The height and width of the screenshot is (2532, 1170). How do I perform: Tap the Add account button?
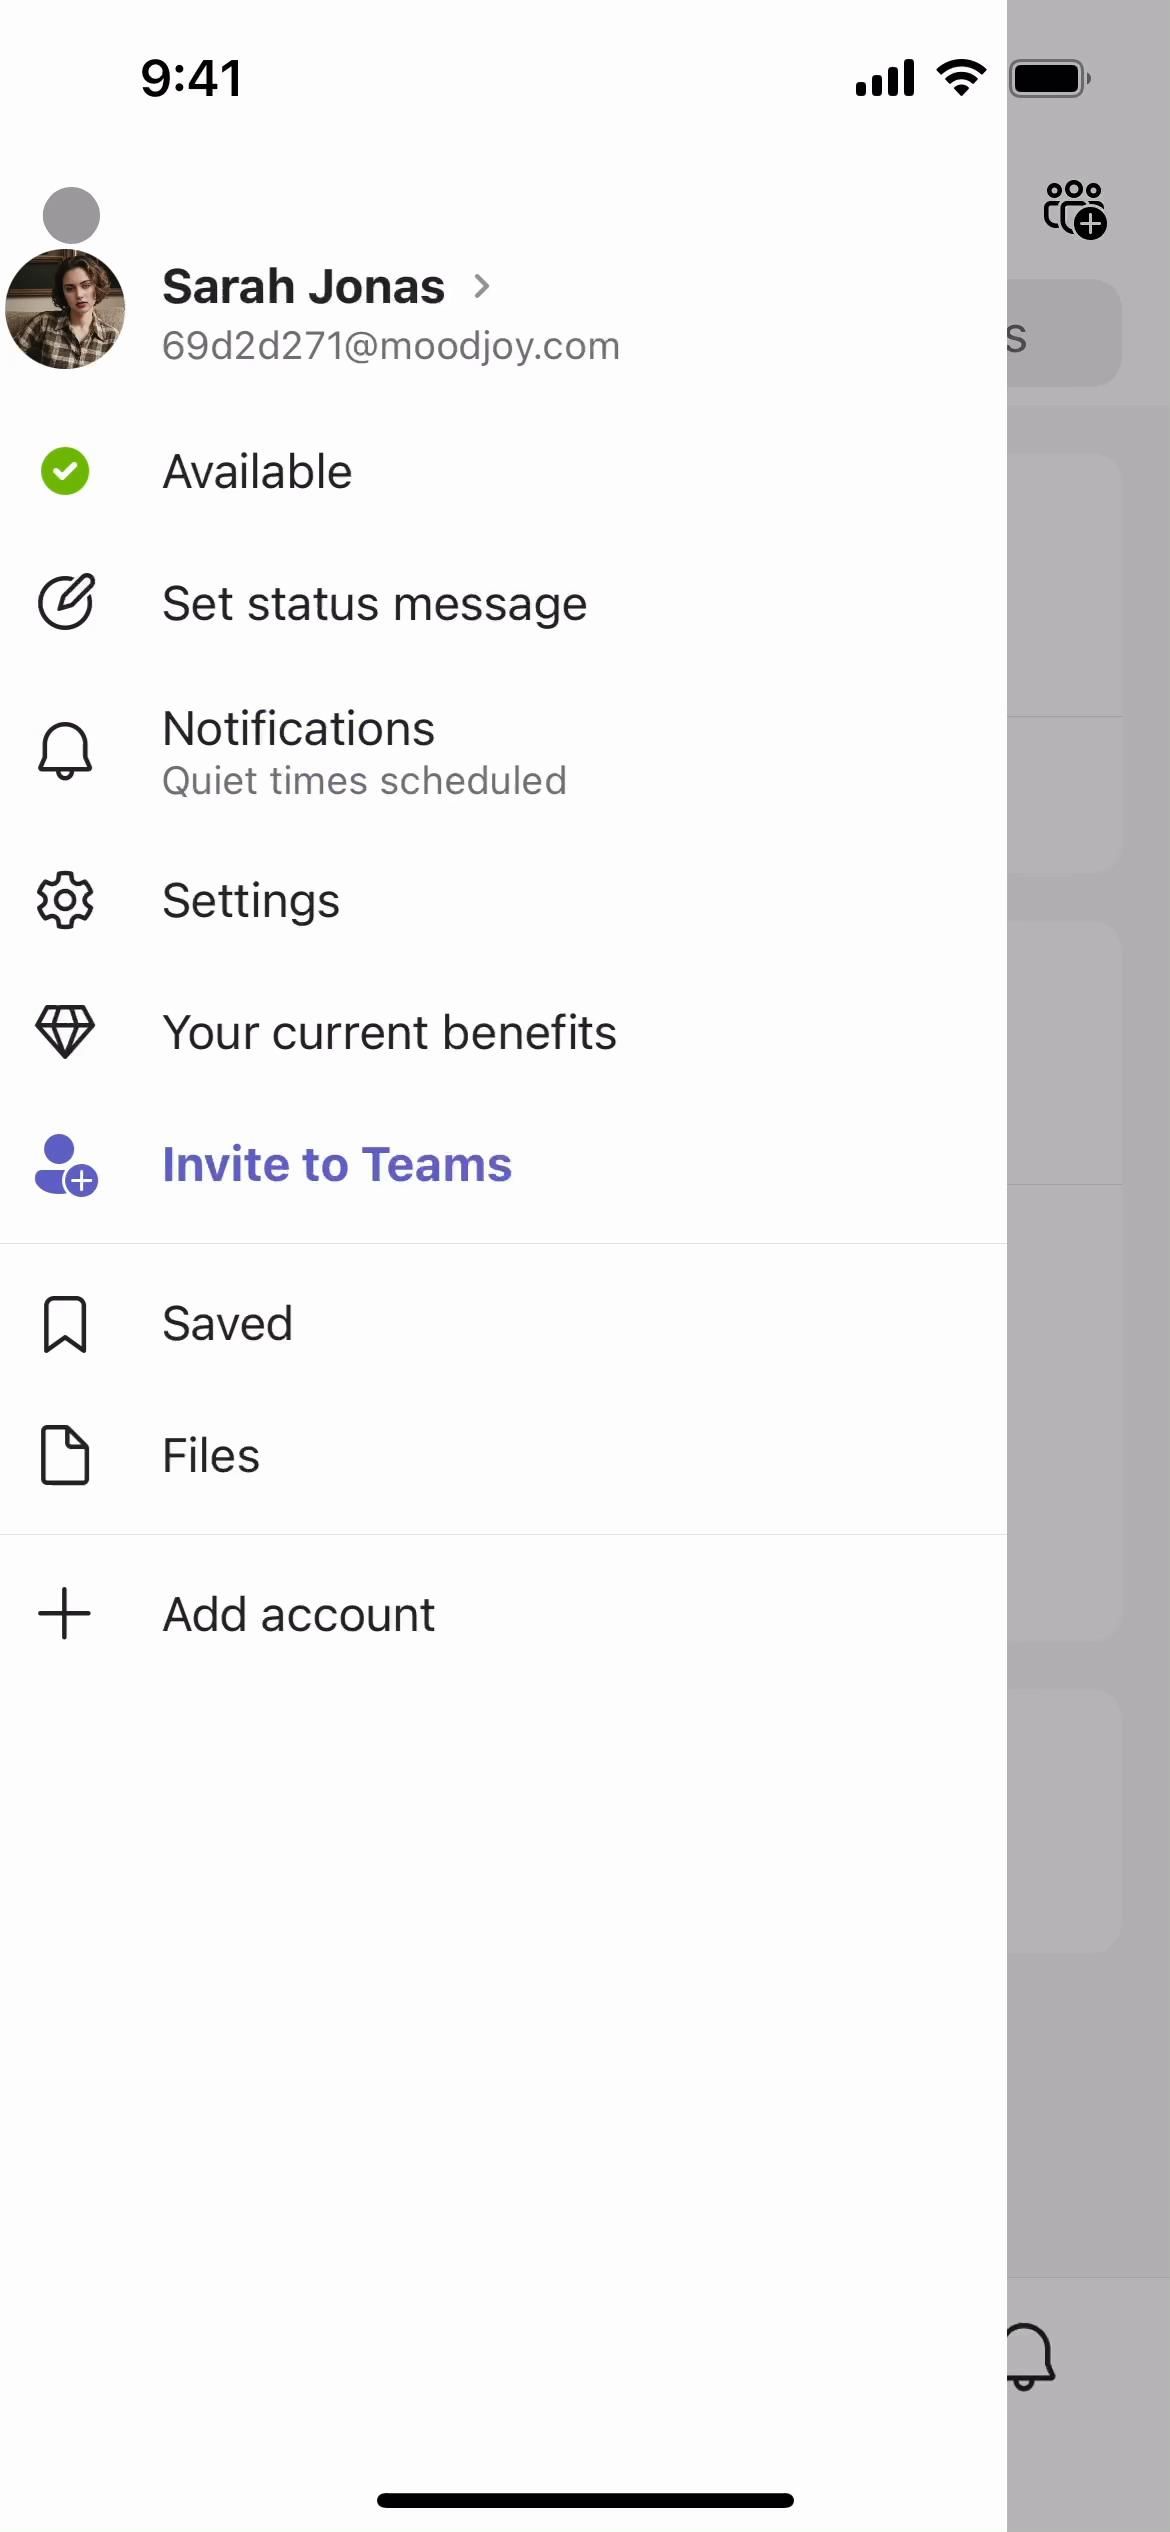point(298,1614)
